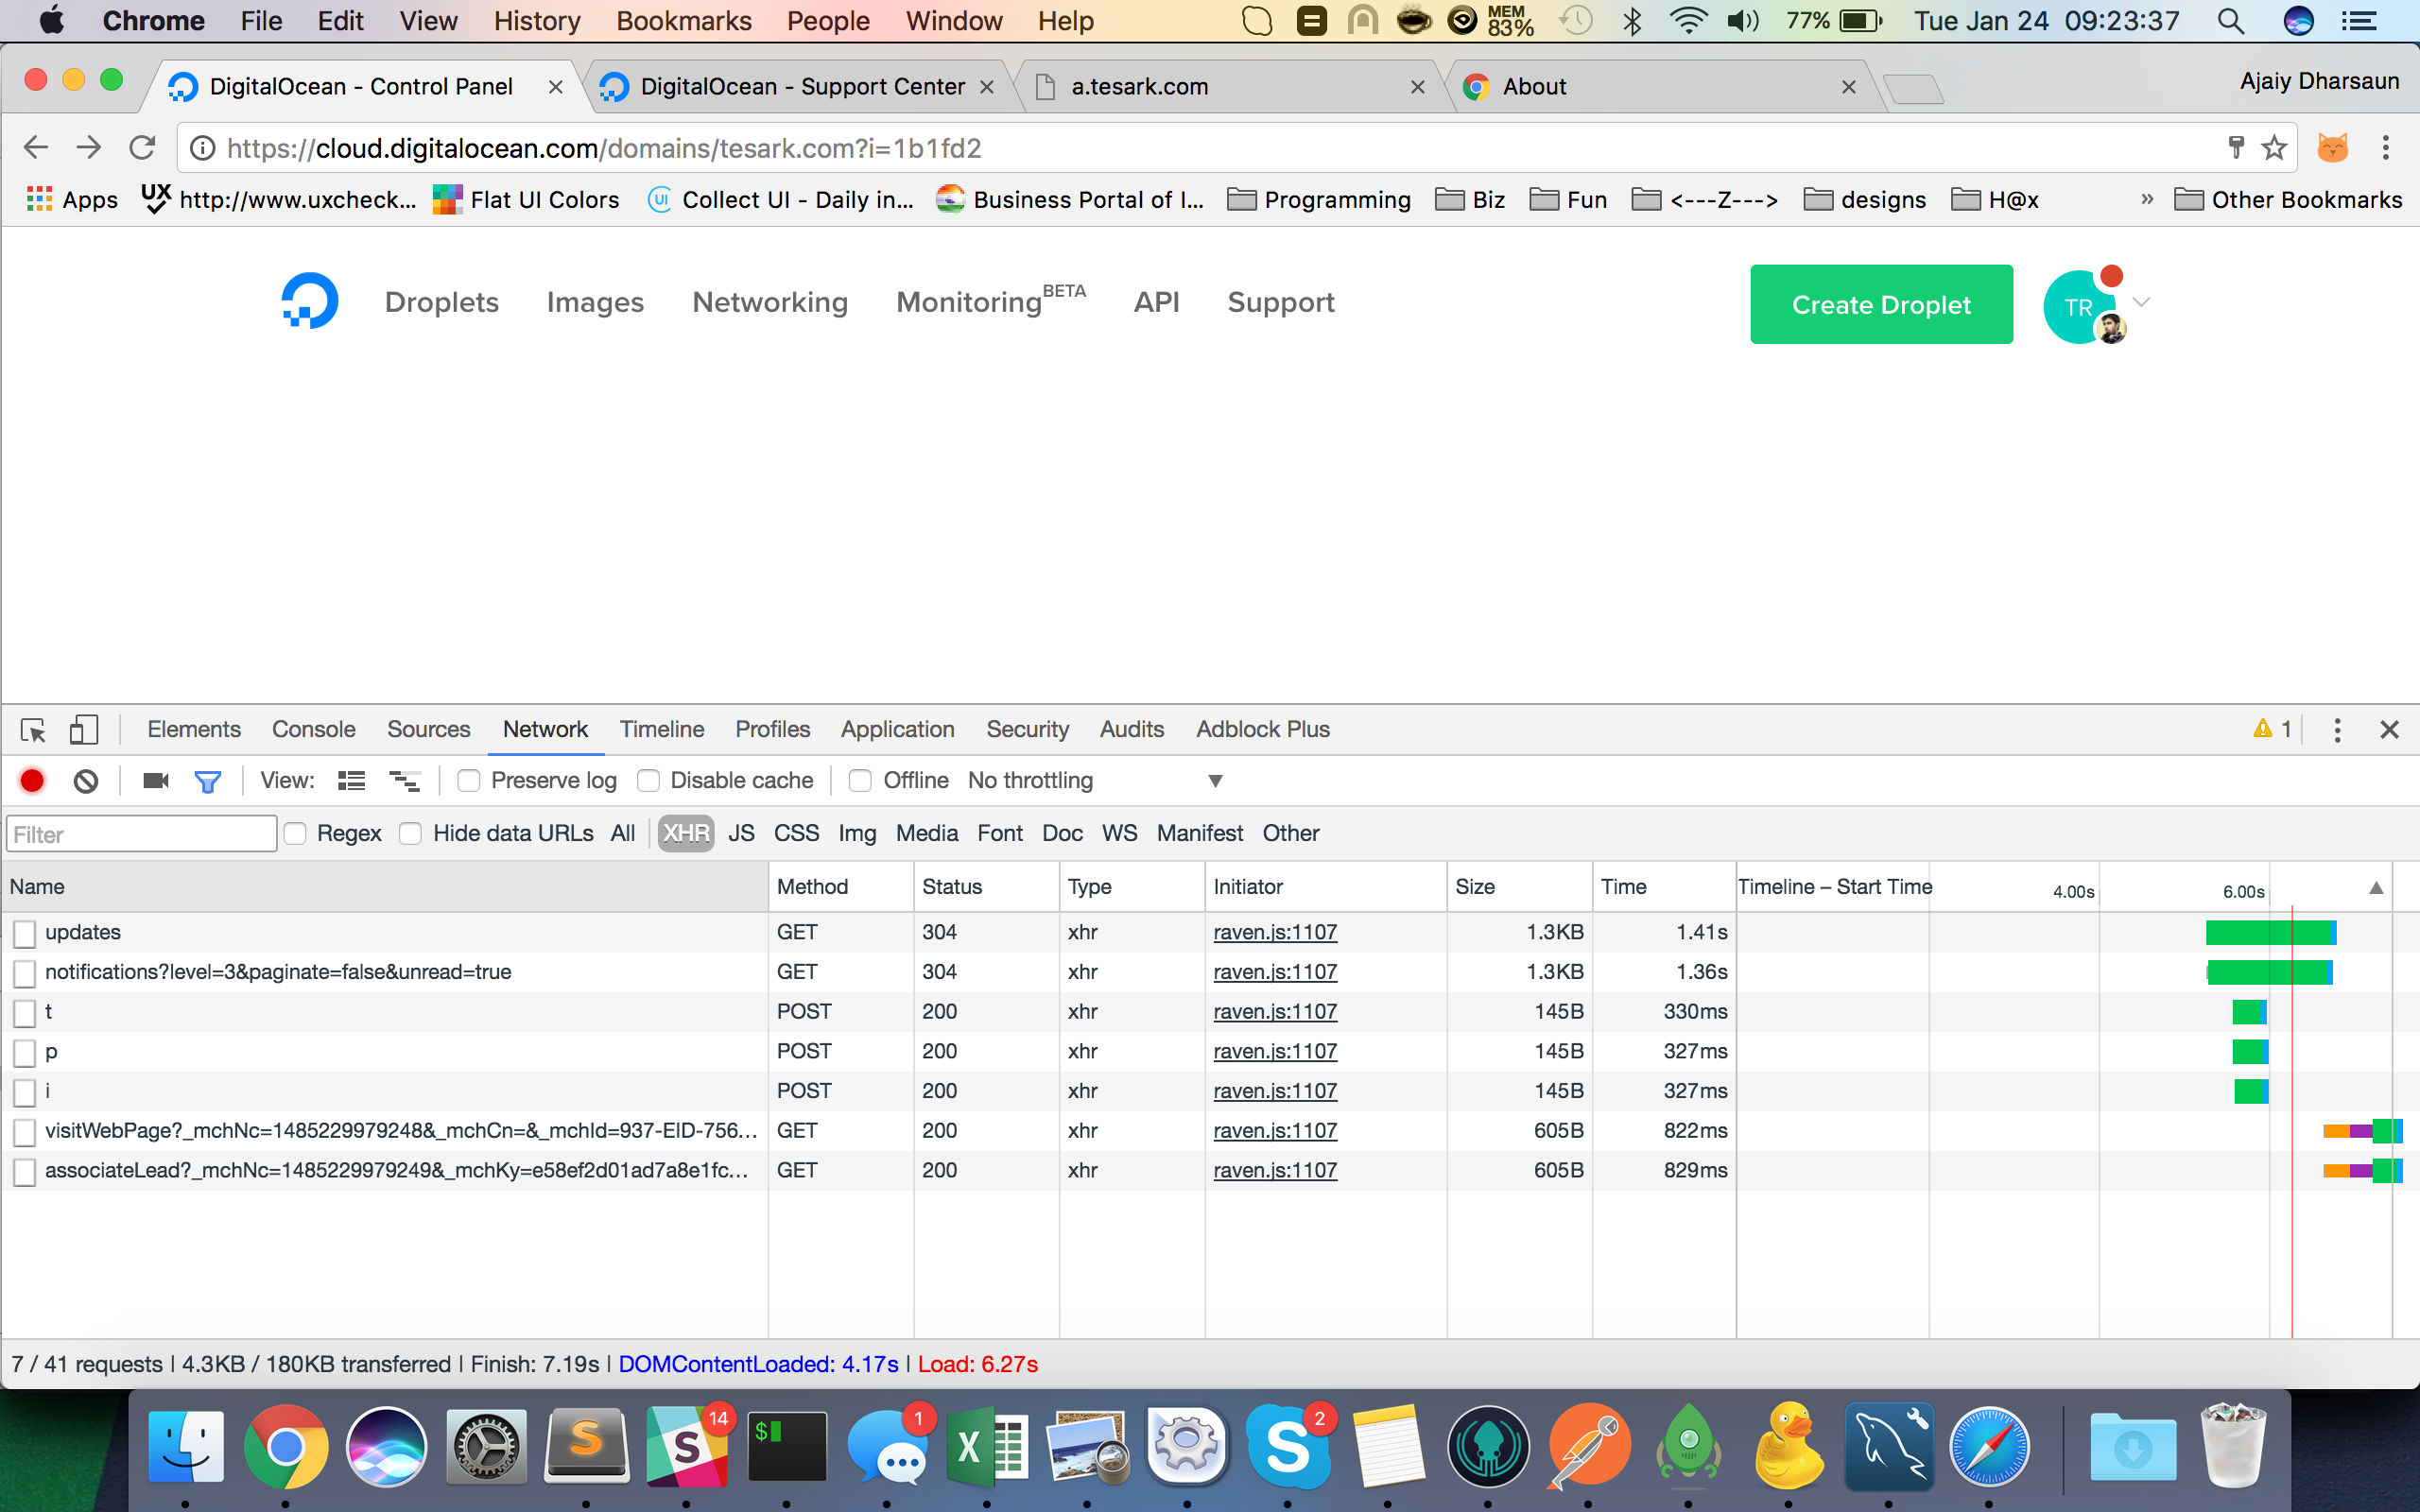Image resolution: width=2420 pixels, height=1512 pixels.
Task: Click the fox extension icon
Action: (x=2333, y=148)
